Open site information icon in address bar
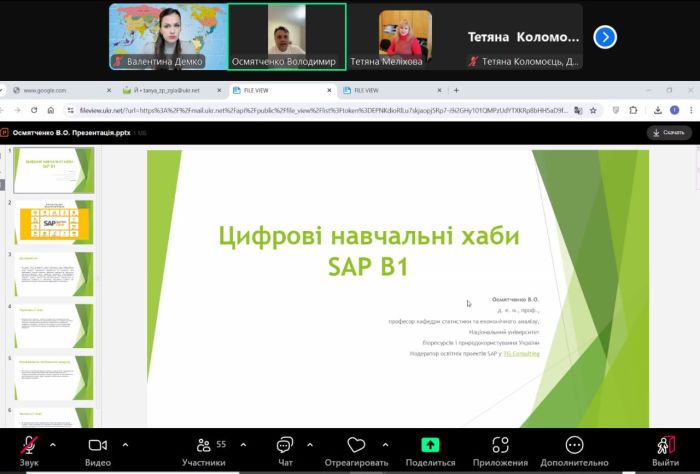Image resolution: width=700 pixels, height=474 pixels. tap(71, 110)
